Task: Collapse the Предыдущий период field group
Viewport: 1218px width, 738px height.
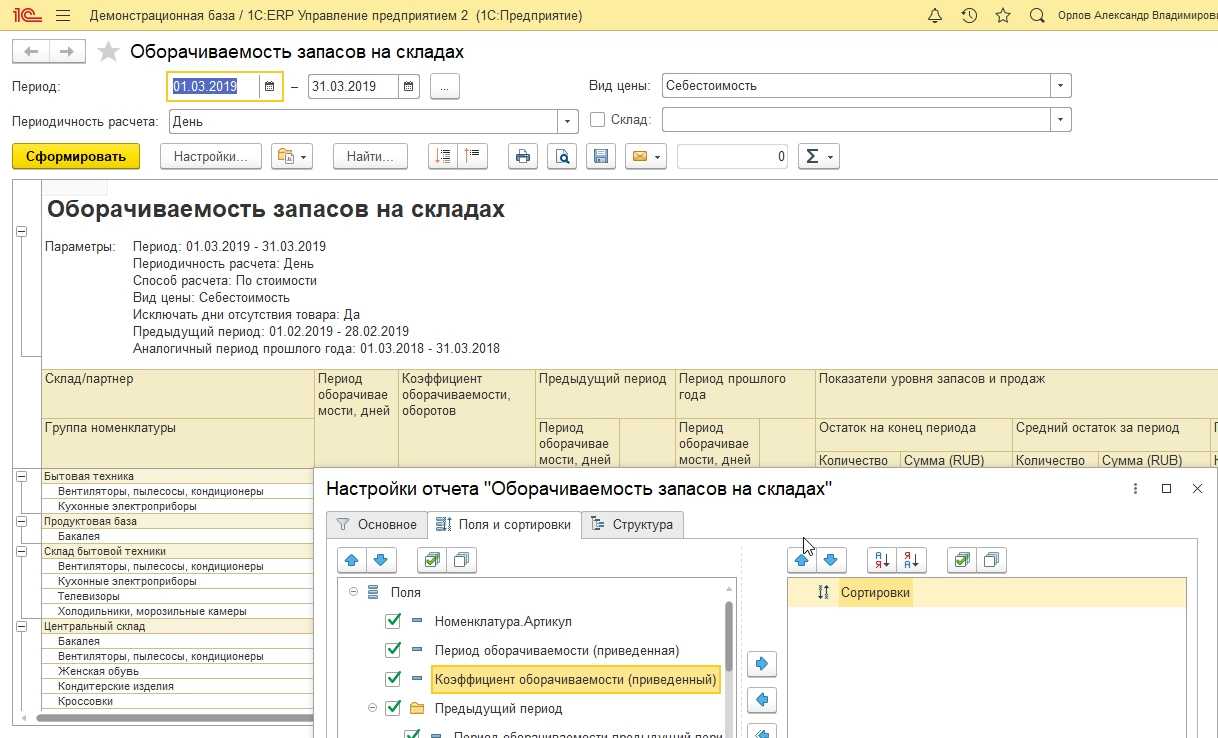Action: [371, 709]
